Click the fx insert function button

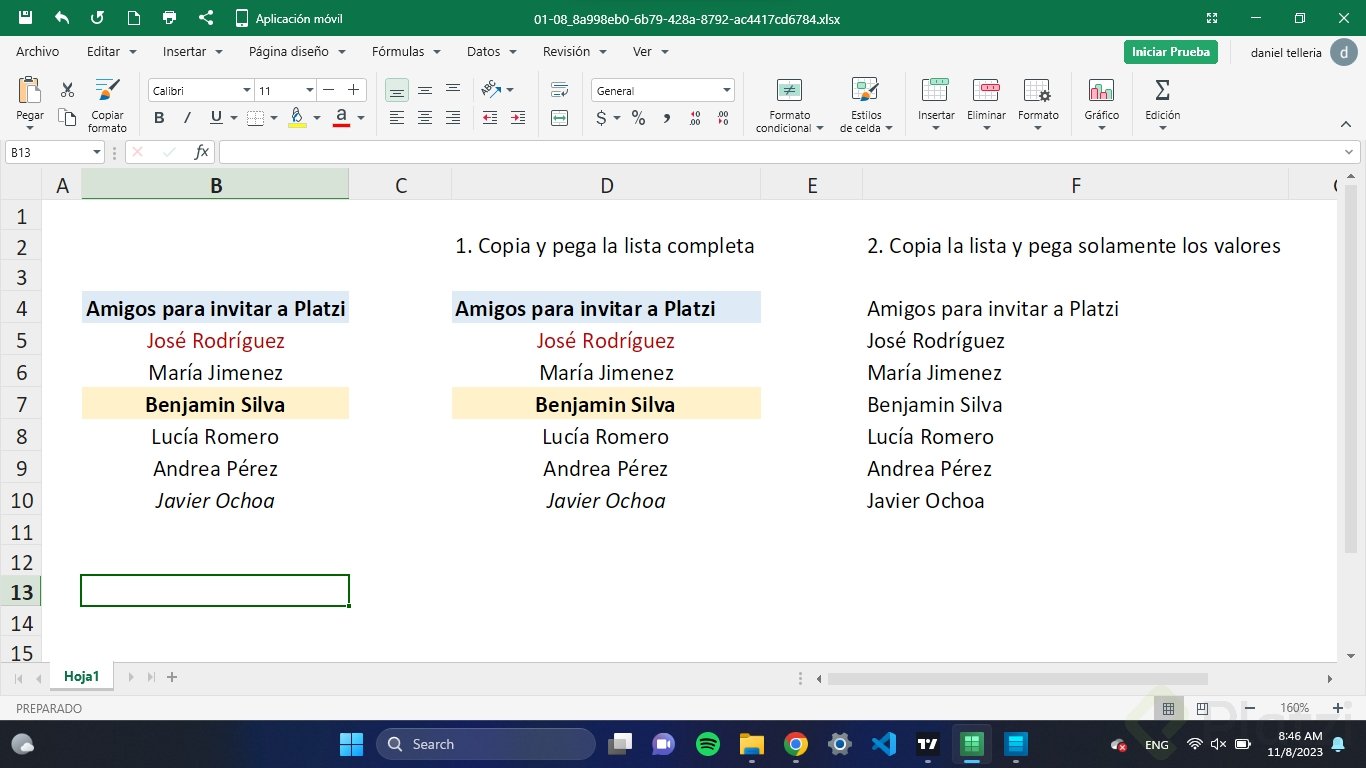pos(202,152)
